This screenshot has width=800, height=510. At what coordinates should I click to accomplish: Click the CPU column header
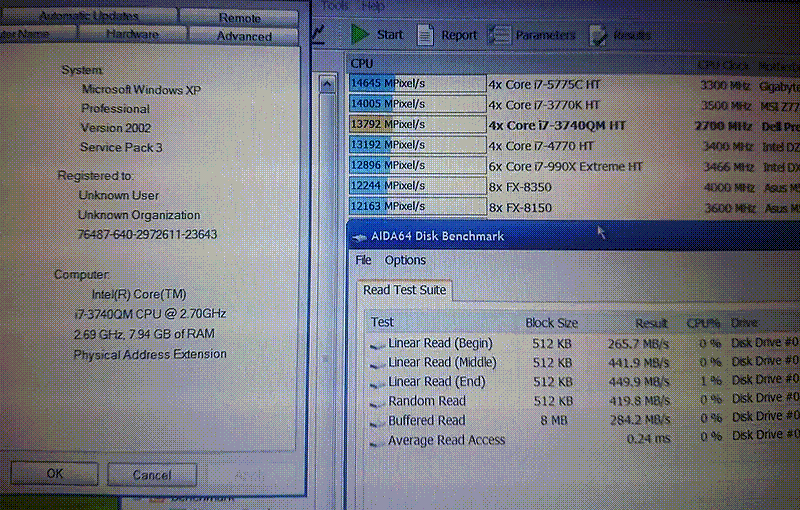pos(362,63)
